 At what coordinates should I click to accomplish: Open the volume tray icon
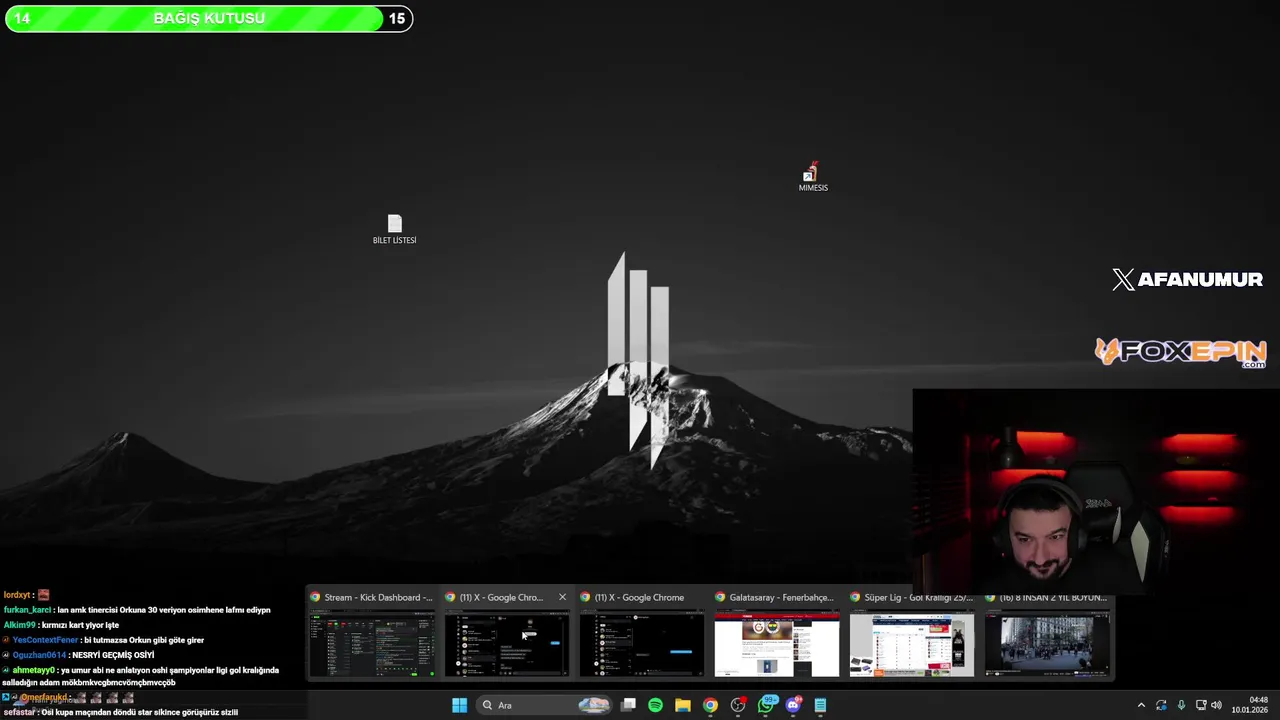click(x=1216, y=705)
